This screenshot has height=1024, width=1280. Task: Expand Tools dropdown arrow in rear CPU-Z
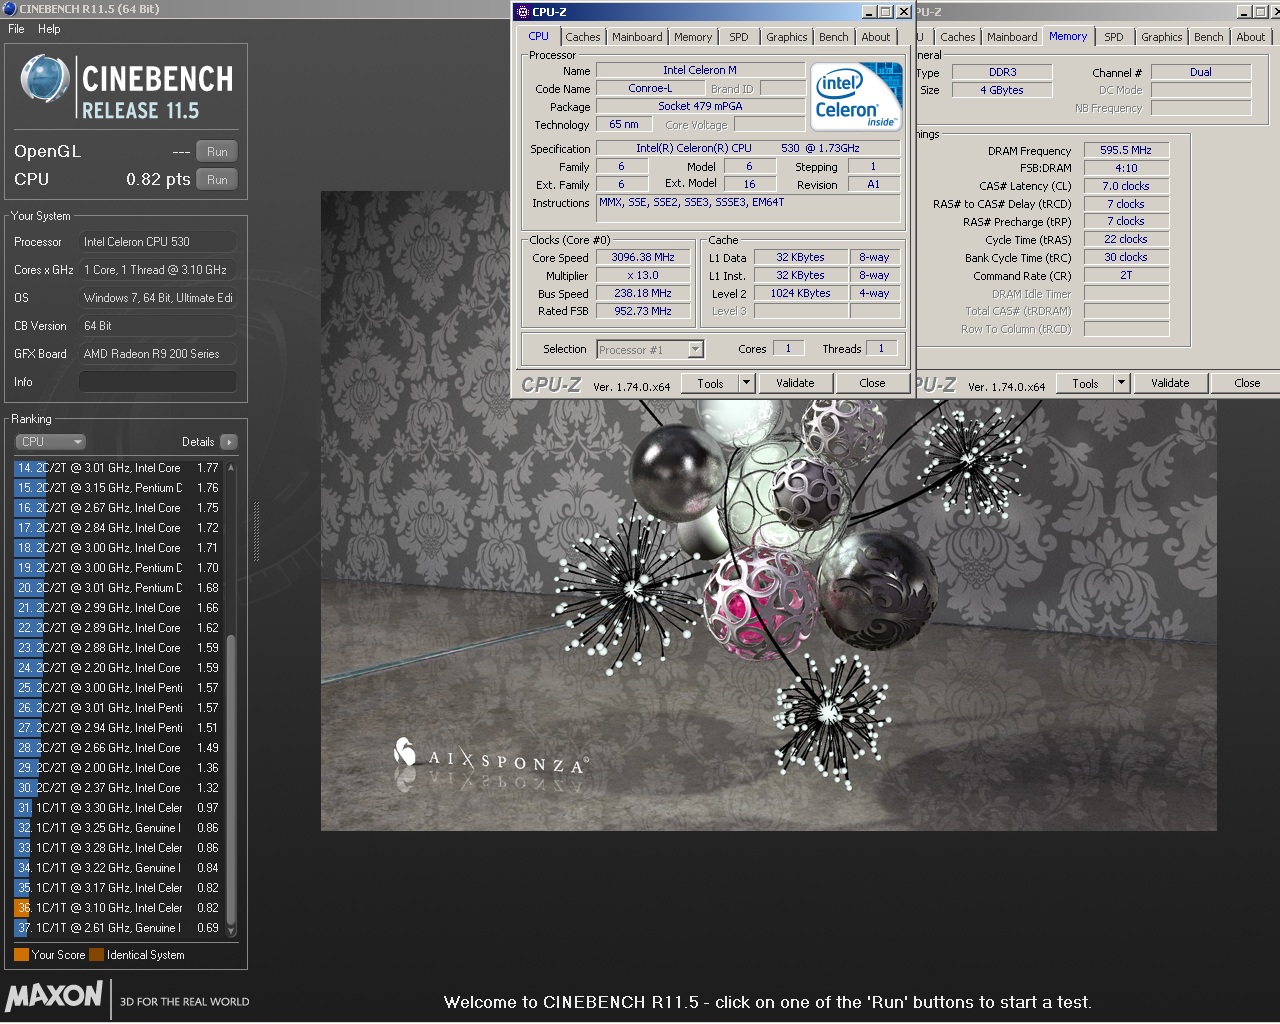[1121, 383]
